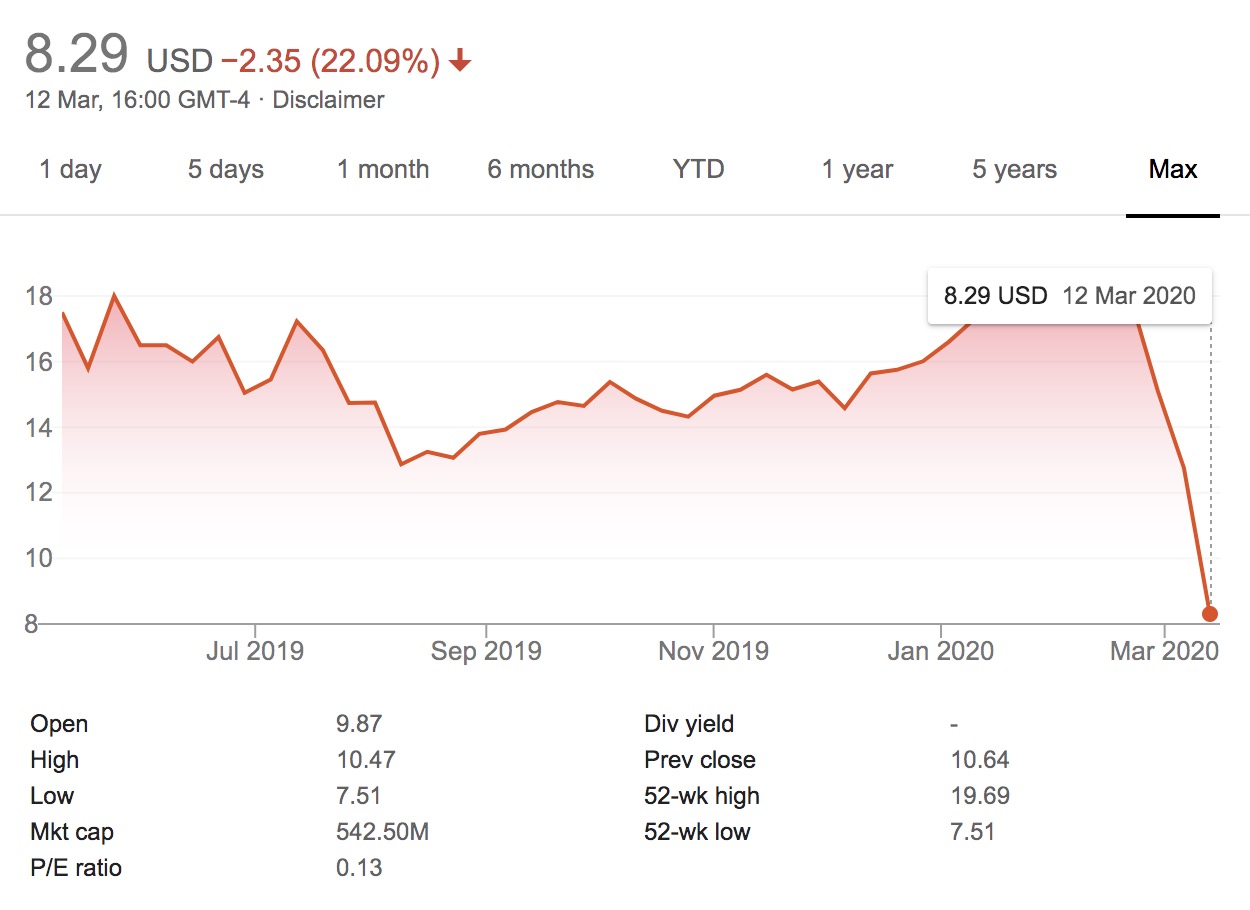Switch chart to 1 year
This screenshot has width=1250, height=910.
click(857, 170)
